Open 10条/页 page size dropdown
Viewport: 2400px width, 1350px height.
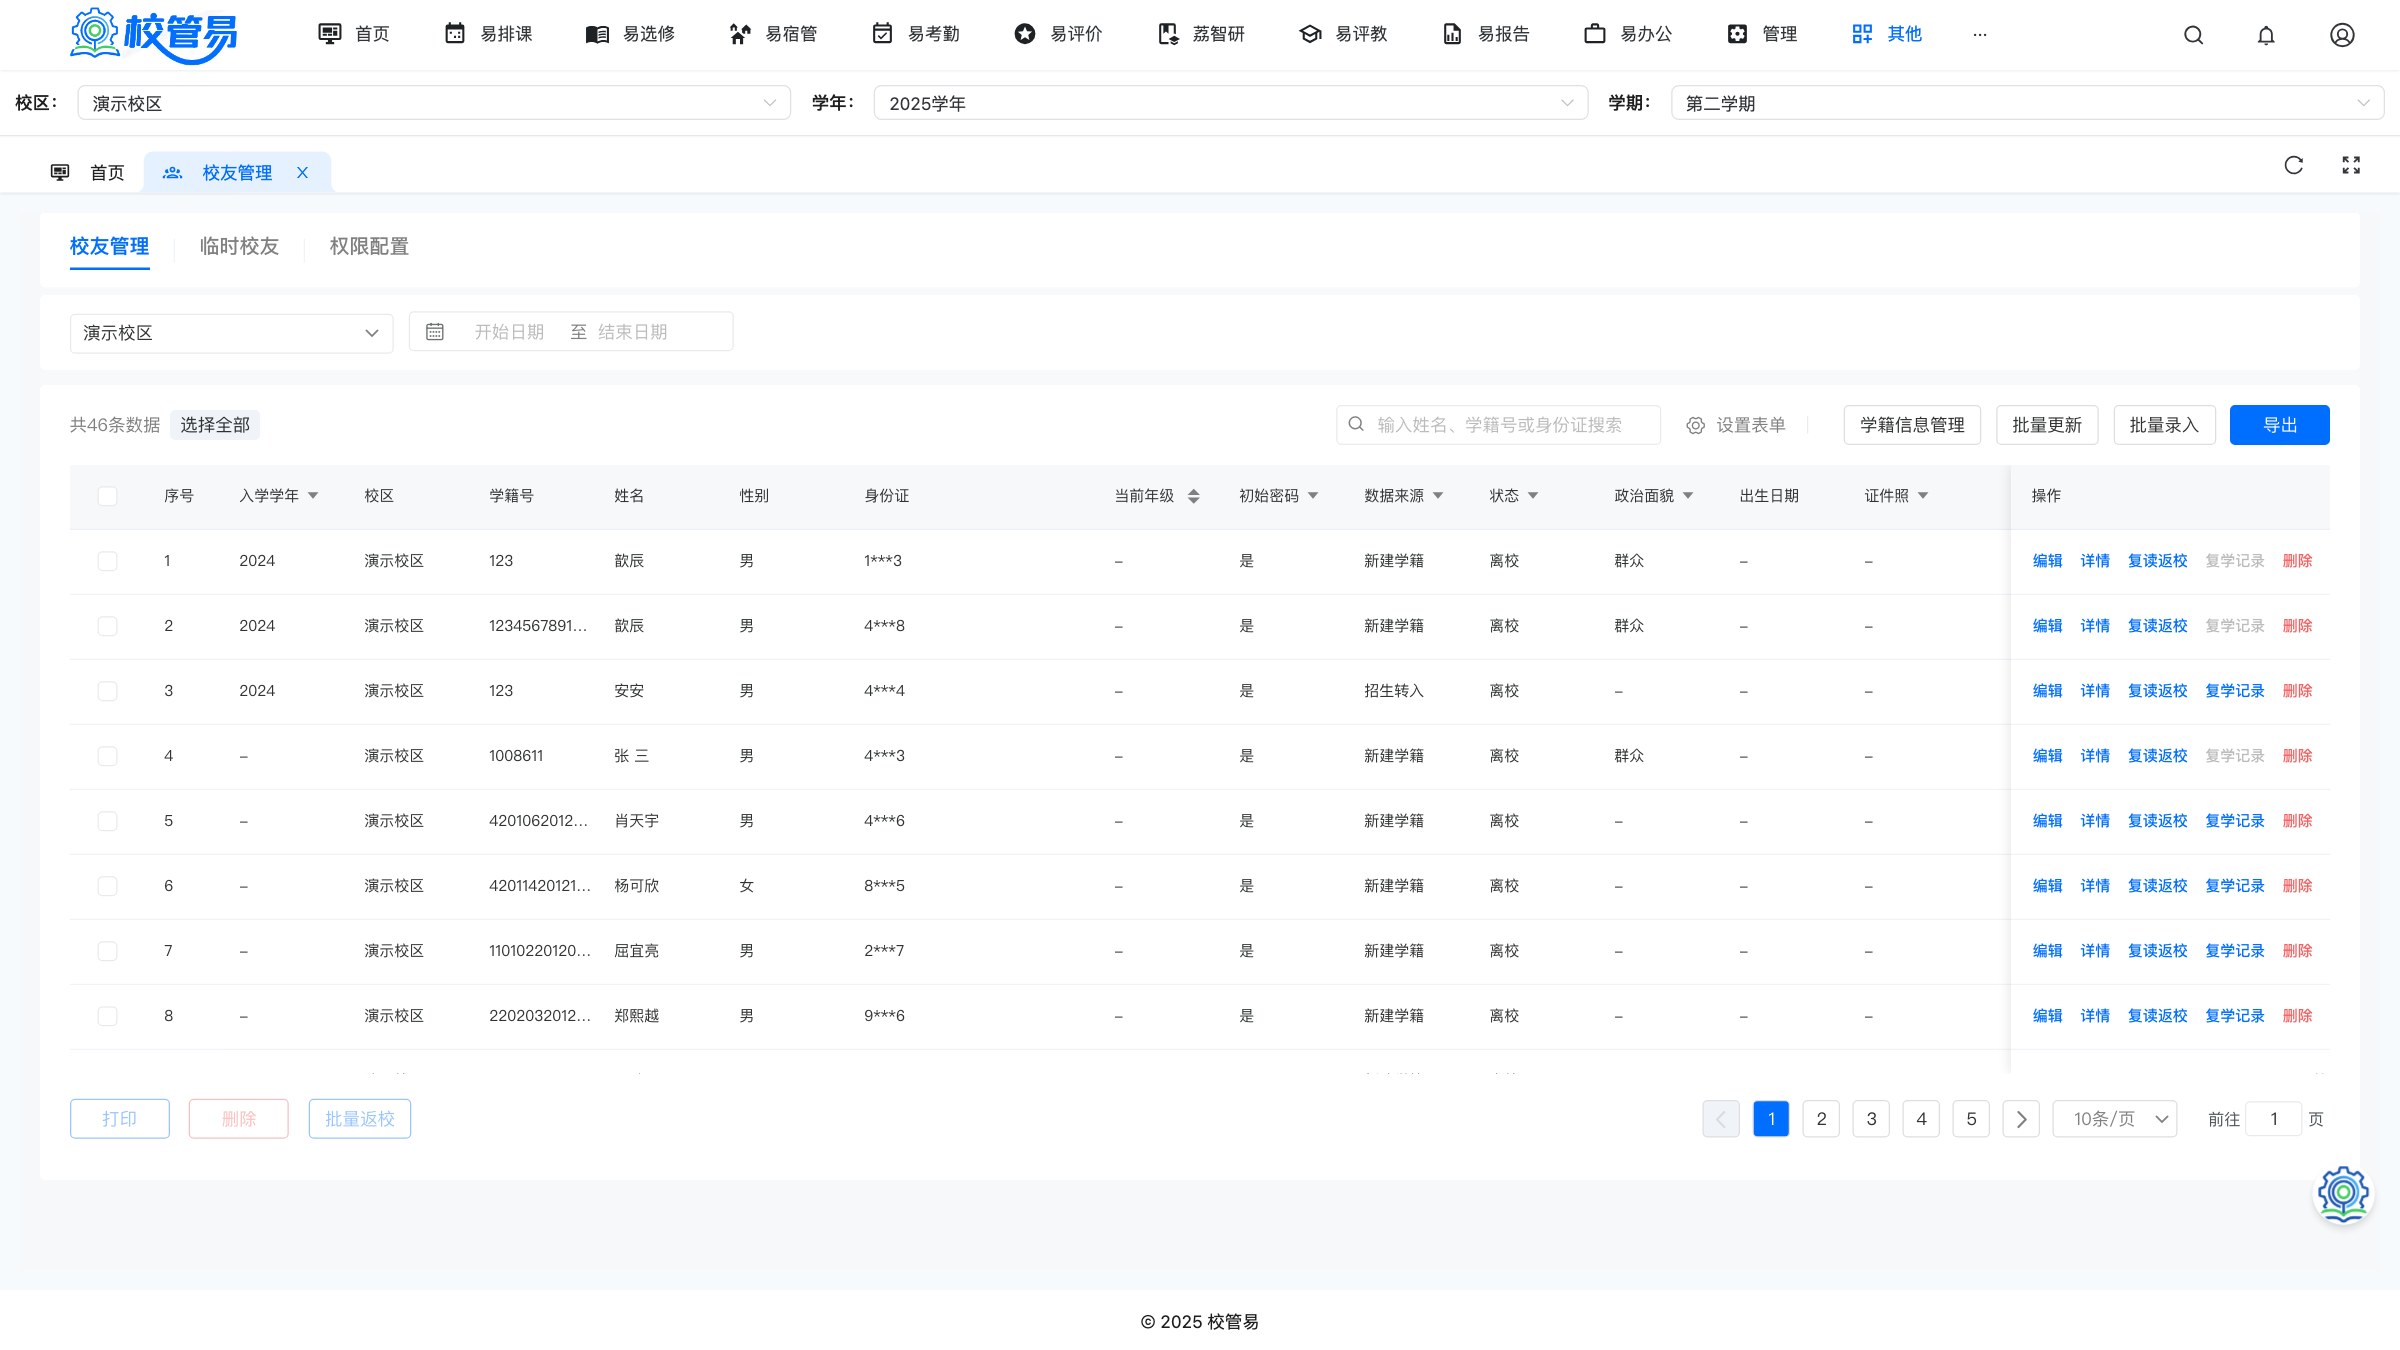[x=2115, y=1119]
